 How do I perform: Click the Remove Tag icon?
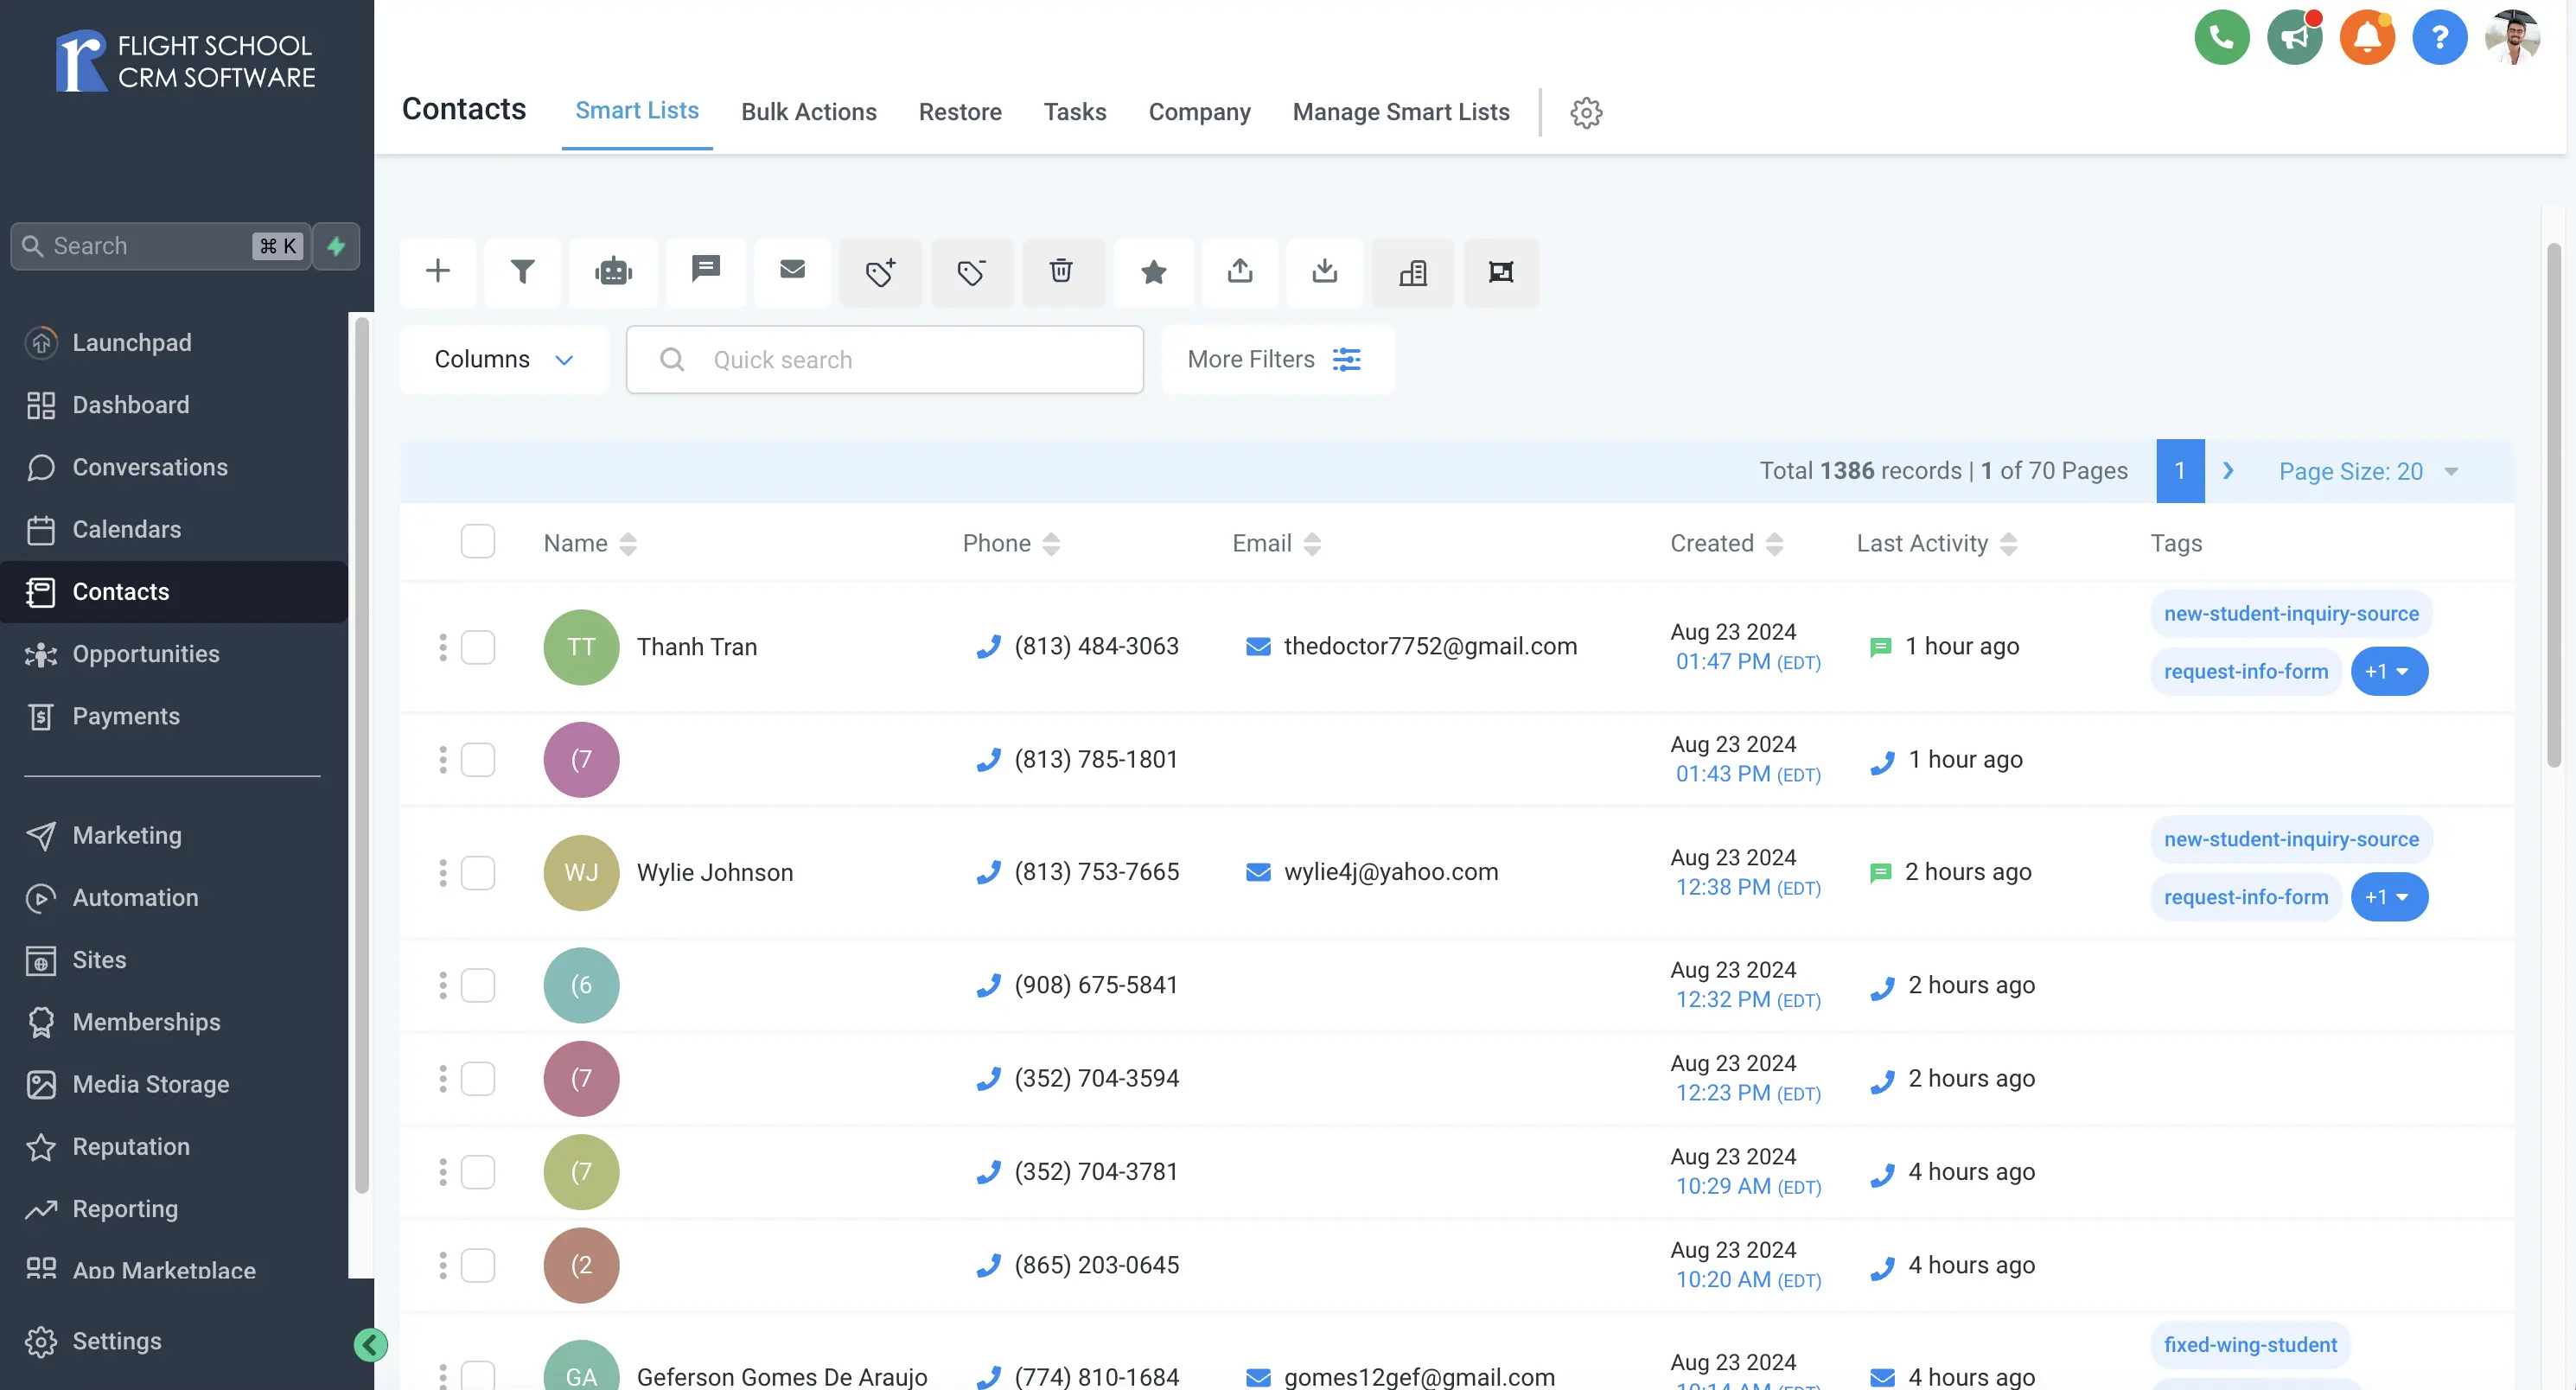point(971,271)
